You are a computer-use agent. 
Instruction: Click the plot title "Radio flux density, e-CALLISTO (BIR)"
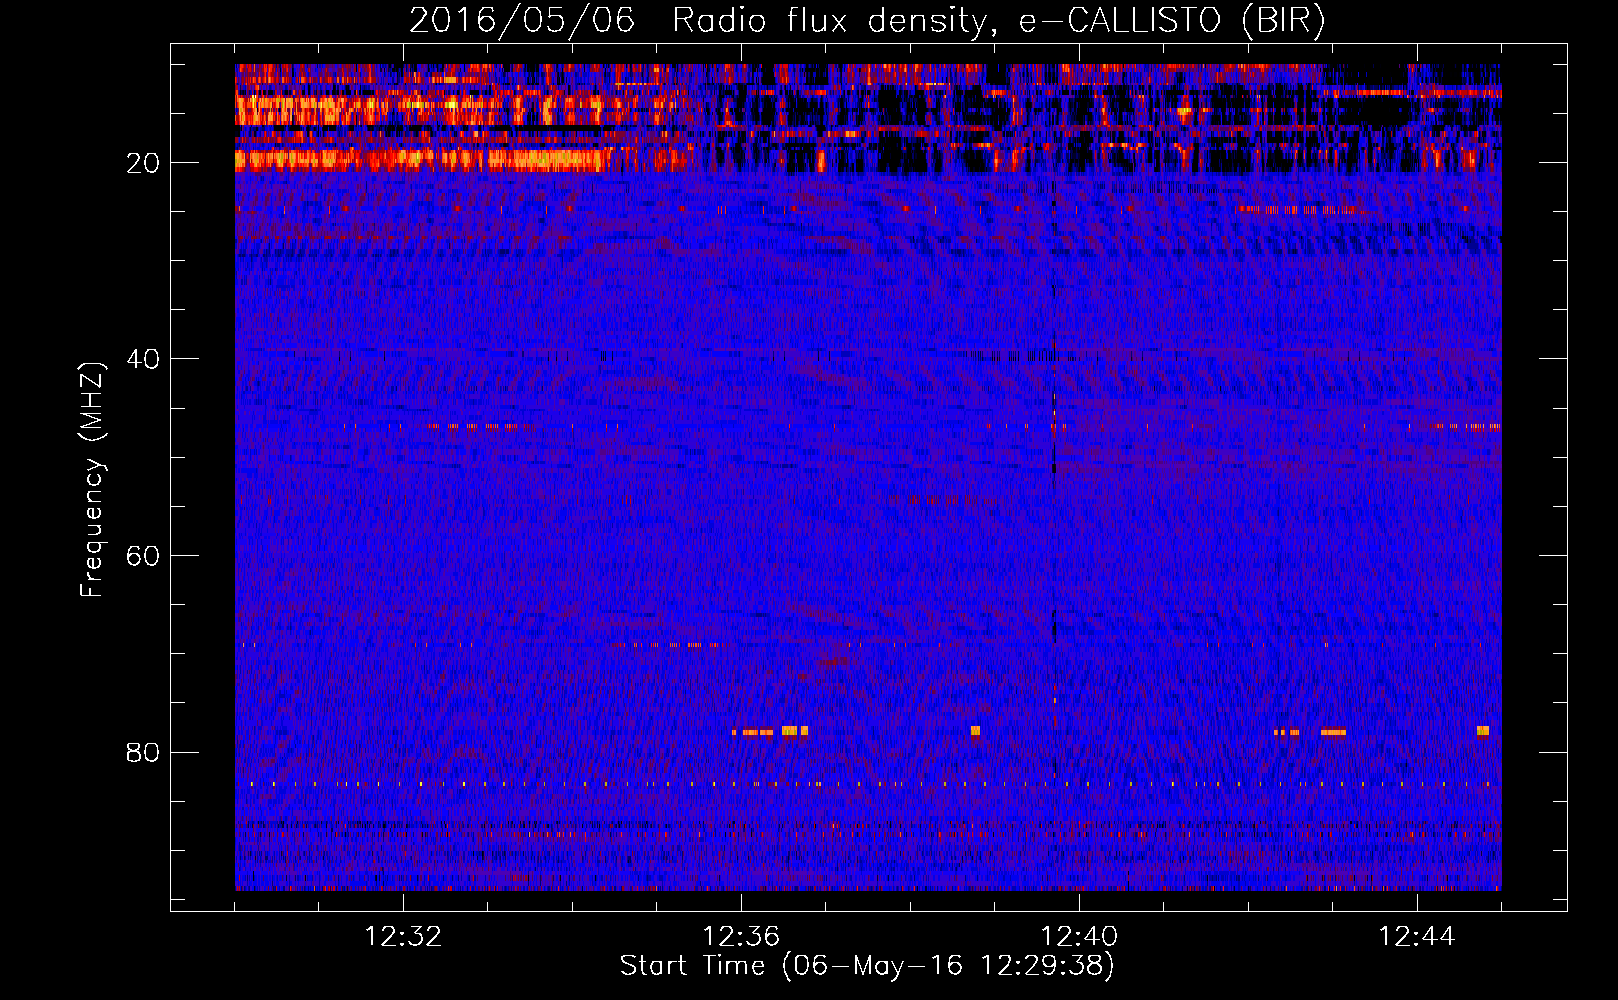coord(998,21)
